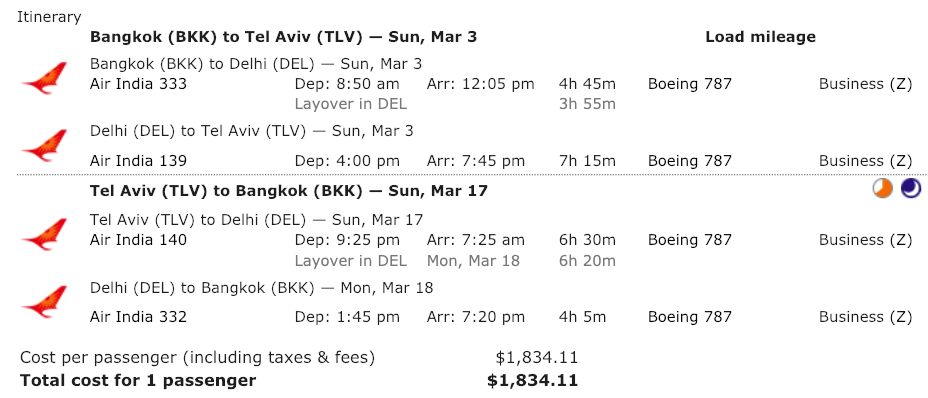Click flight number Air India 139
Screen dimensions: 928x398
(138, 161)
